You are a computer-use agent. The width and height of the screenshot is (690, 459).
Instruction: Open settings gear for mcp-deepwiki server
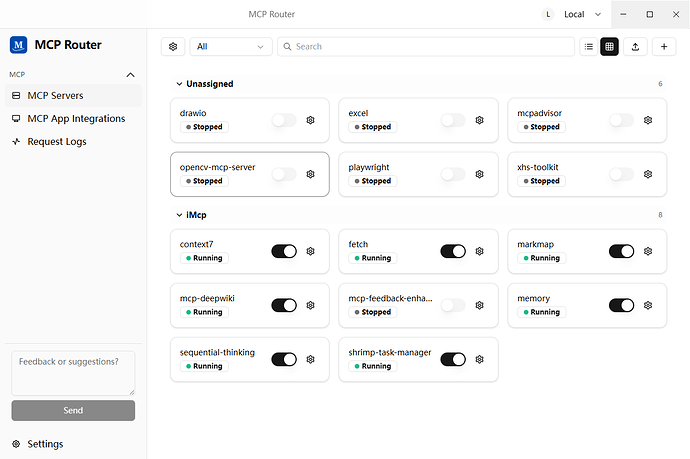(x=310, y=305)
